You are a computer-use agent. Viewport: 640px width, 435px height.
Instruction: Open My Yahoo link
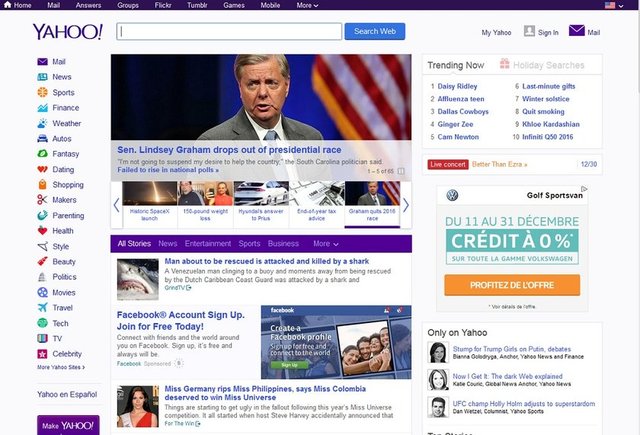(496, 33)
